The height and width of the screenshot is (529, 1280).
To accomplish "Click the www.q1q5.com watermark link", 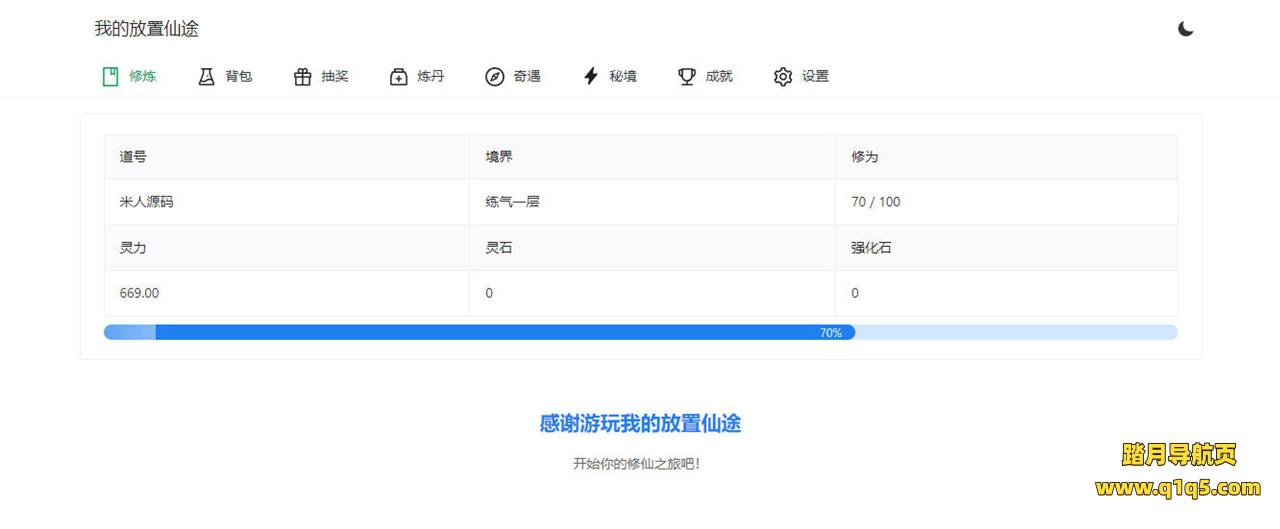I will (x=1177, y=488).
